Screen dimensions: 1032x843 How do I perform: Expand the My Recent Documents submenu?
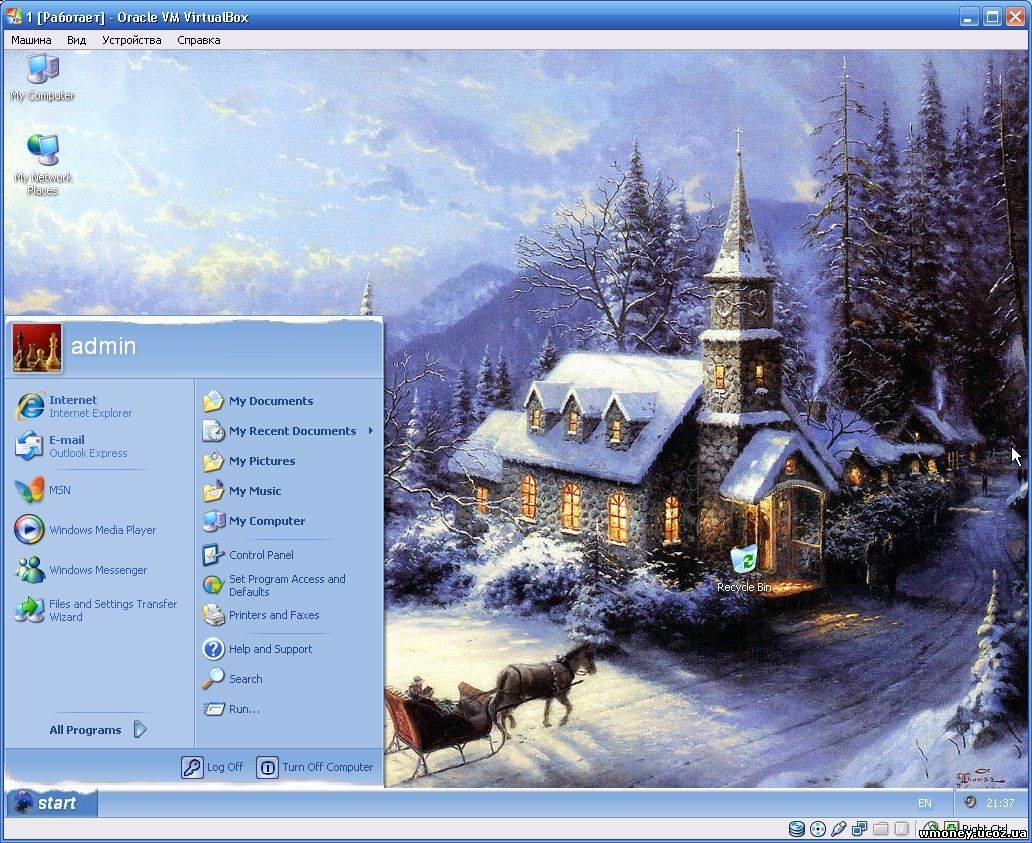(288, 431)
